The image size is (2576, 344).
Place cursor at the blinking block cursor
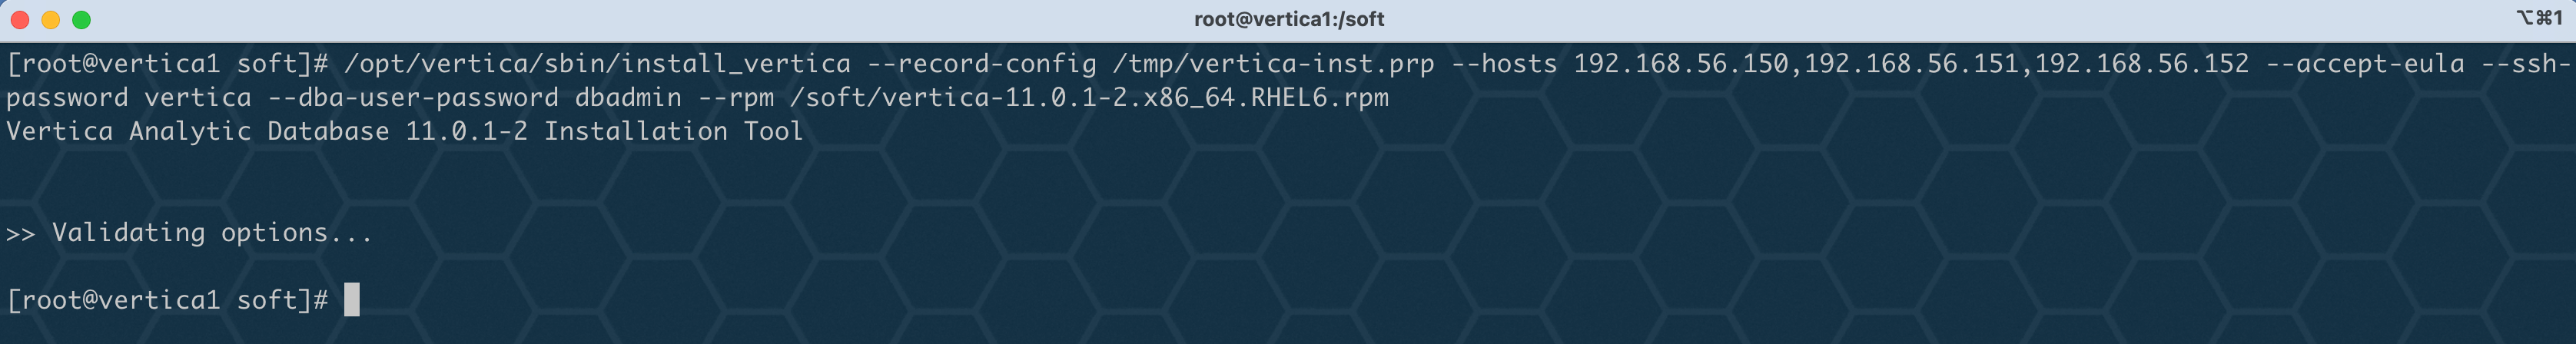click(352, 300)
